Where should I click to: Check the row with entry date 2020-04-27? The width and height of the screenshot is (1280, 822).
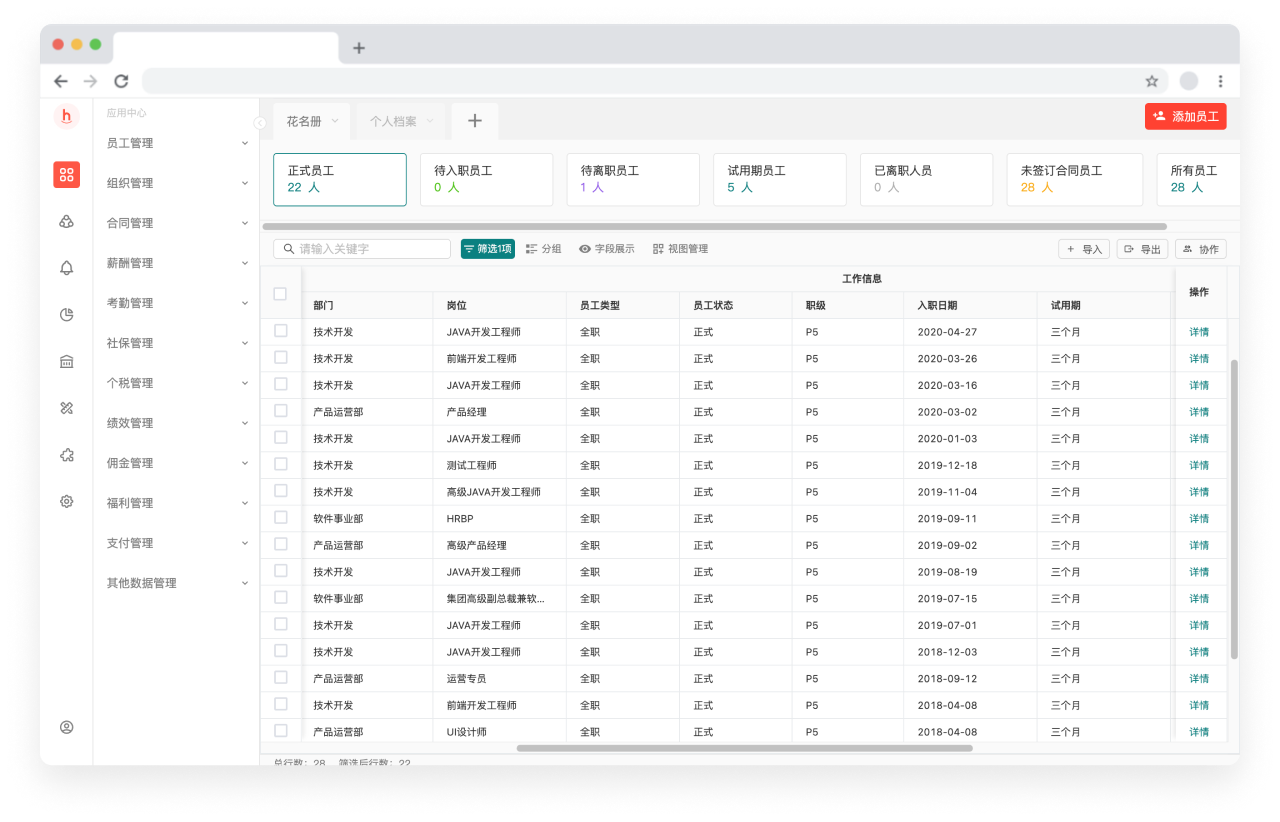tap(280, 331)
